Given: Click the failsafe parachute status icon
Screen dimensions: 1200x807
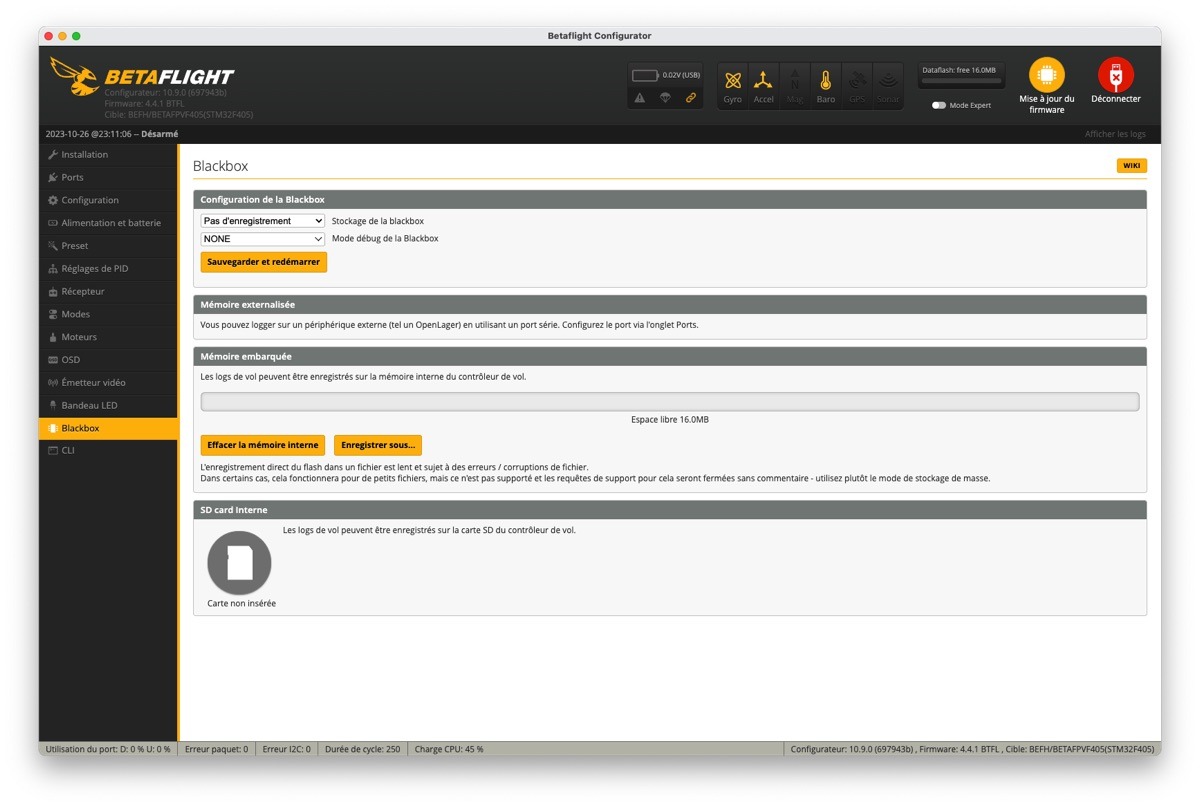Looking at the screenshot, I should (665, 97).
